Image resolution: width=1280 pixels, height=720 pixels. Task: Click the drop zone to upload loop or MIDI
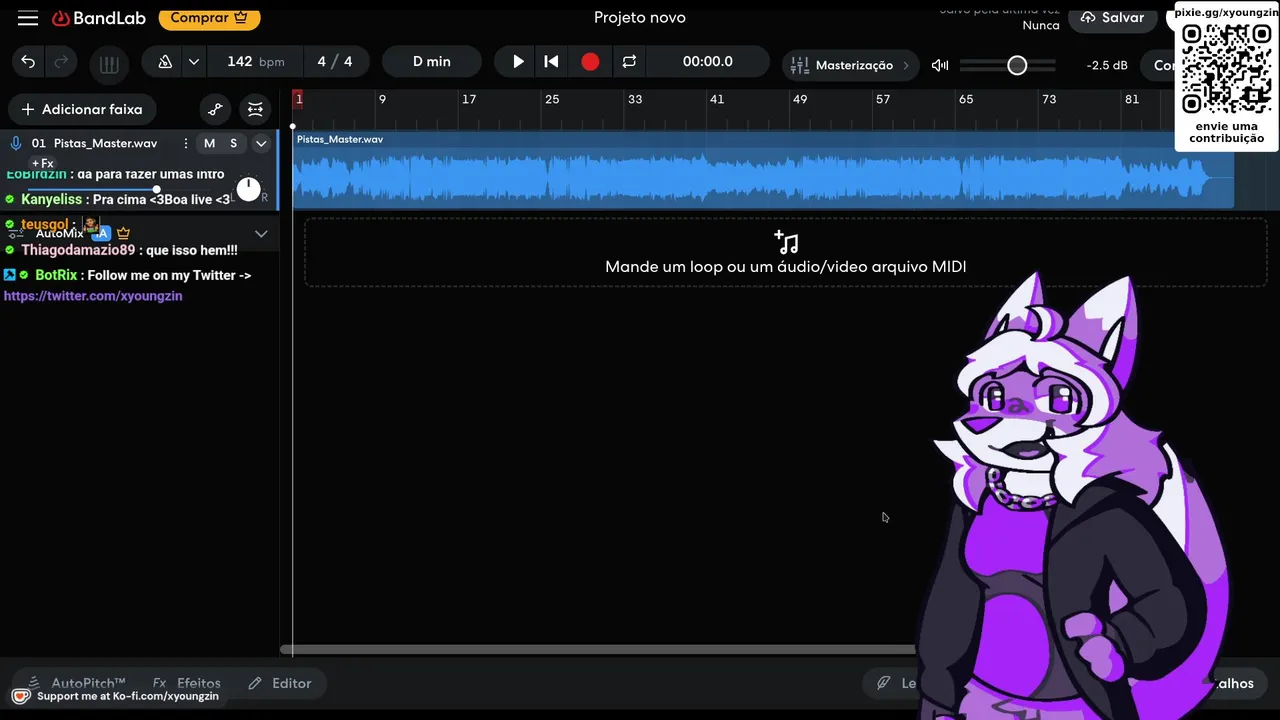click(785, 253)
